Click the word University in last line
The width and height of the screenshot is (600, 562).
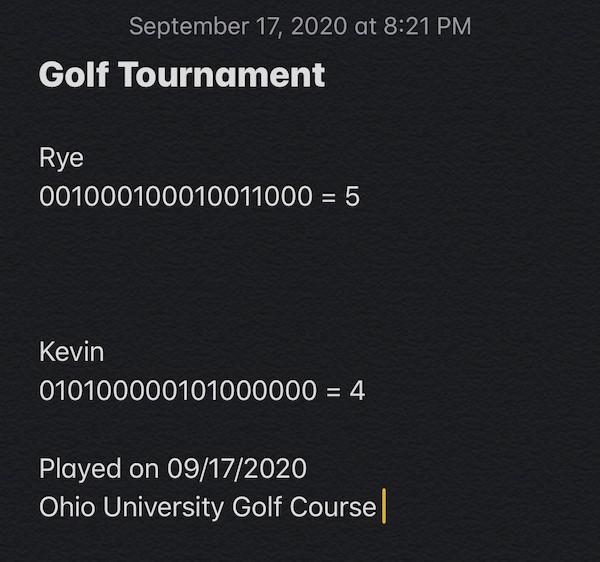(163, 508)
